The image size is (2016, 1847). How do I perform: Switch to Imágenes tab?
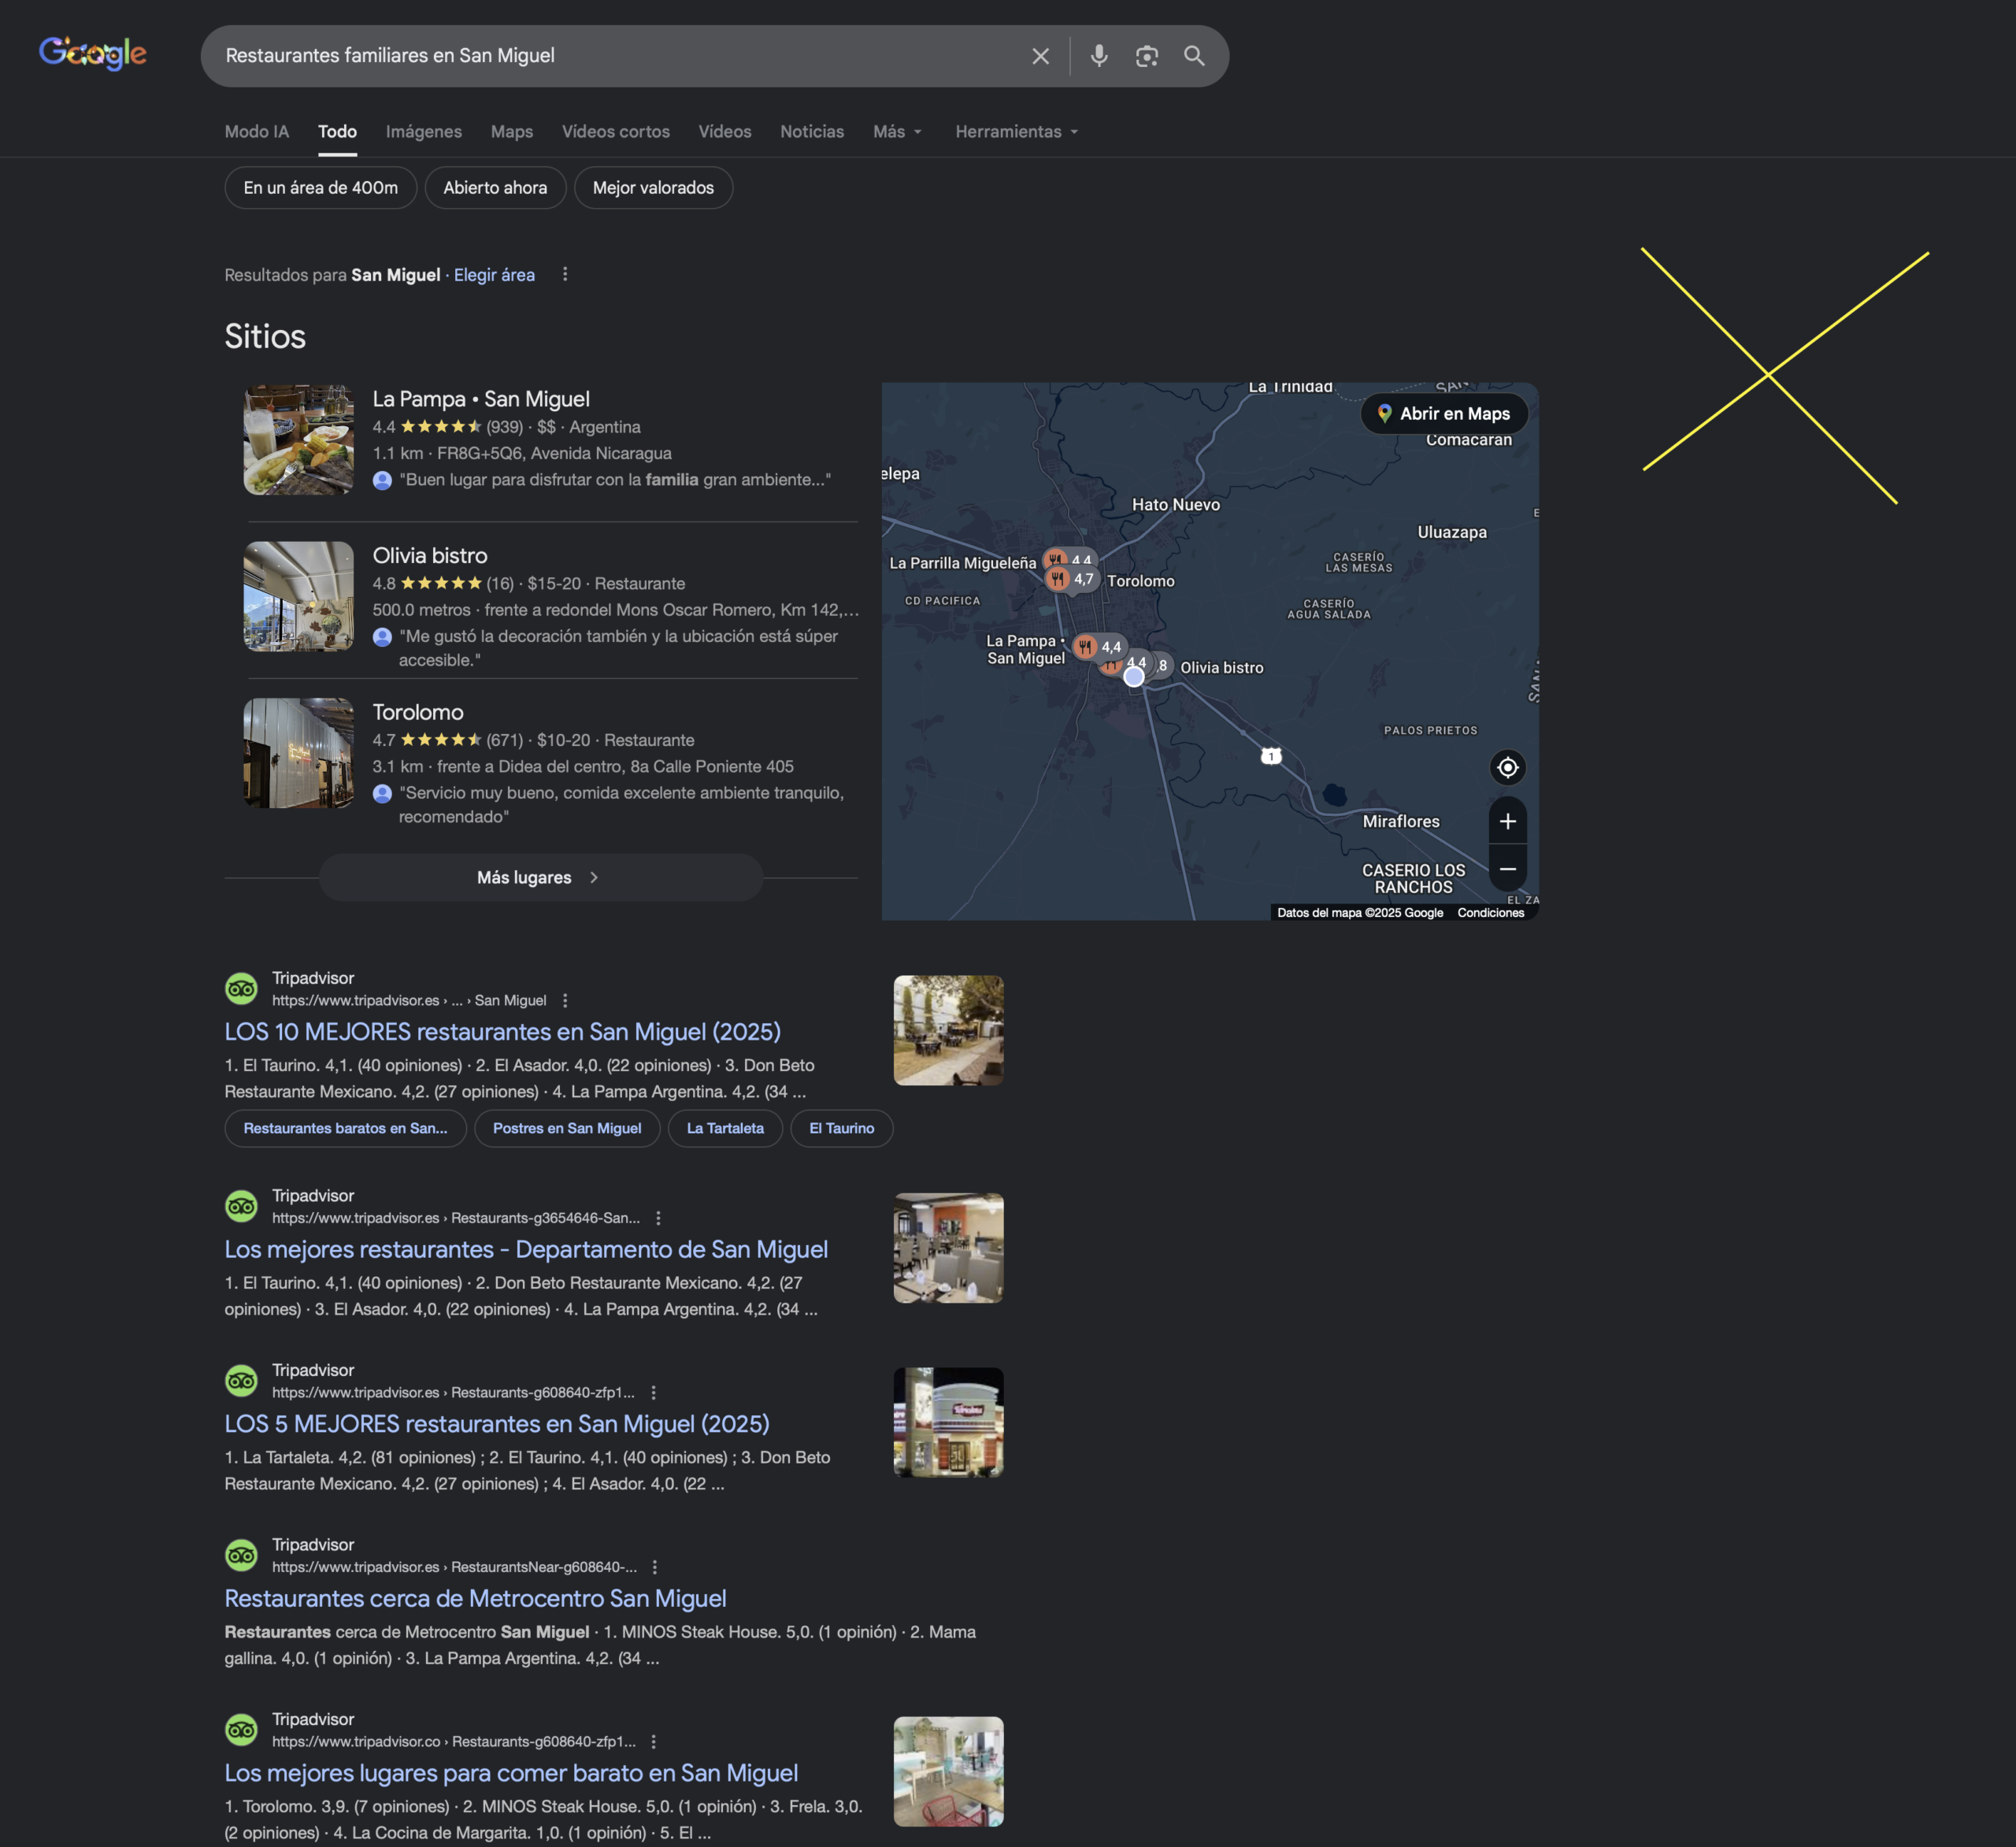[424, 132]
